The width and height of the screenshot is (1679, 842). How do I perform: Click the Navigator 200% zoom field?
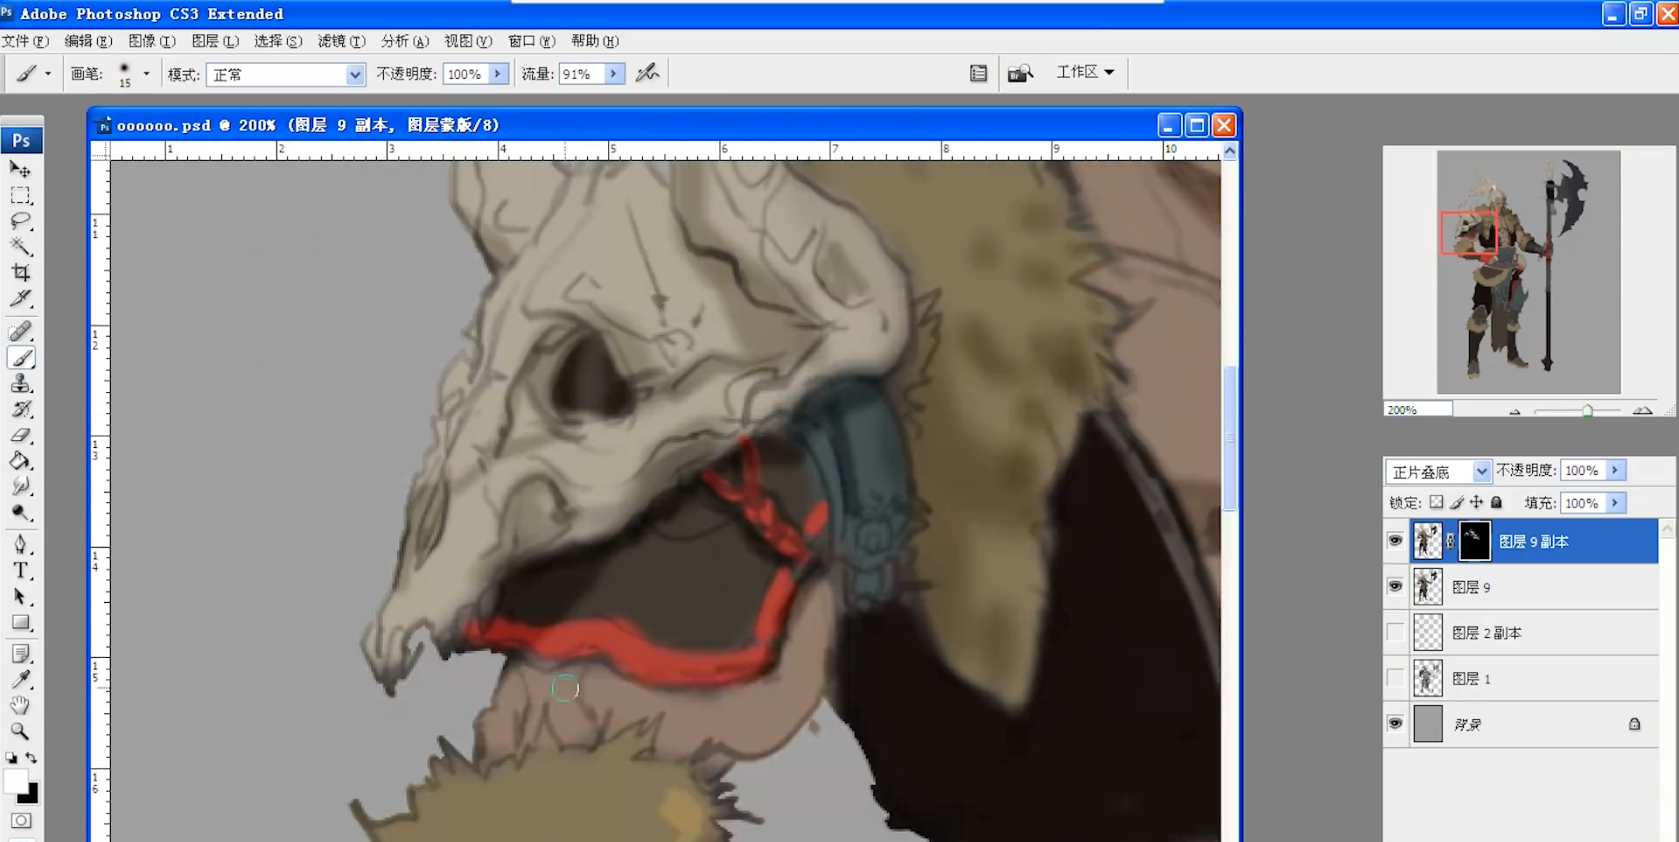coord(1417,410)
